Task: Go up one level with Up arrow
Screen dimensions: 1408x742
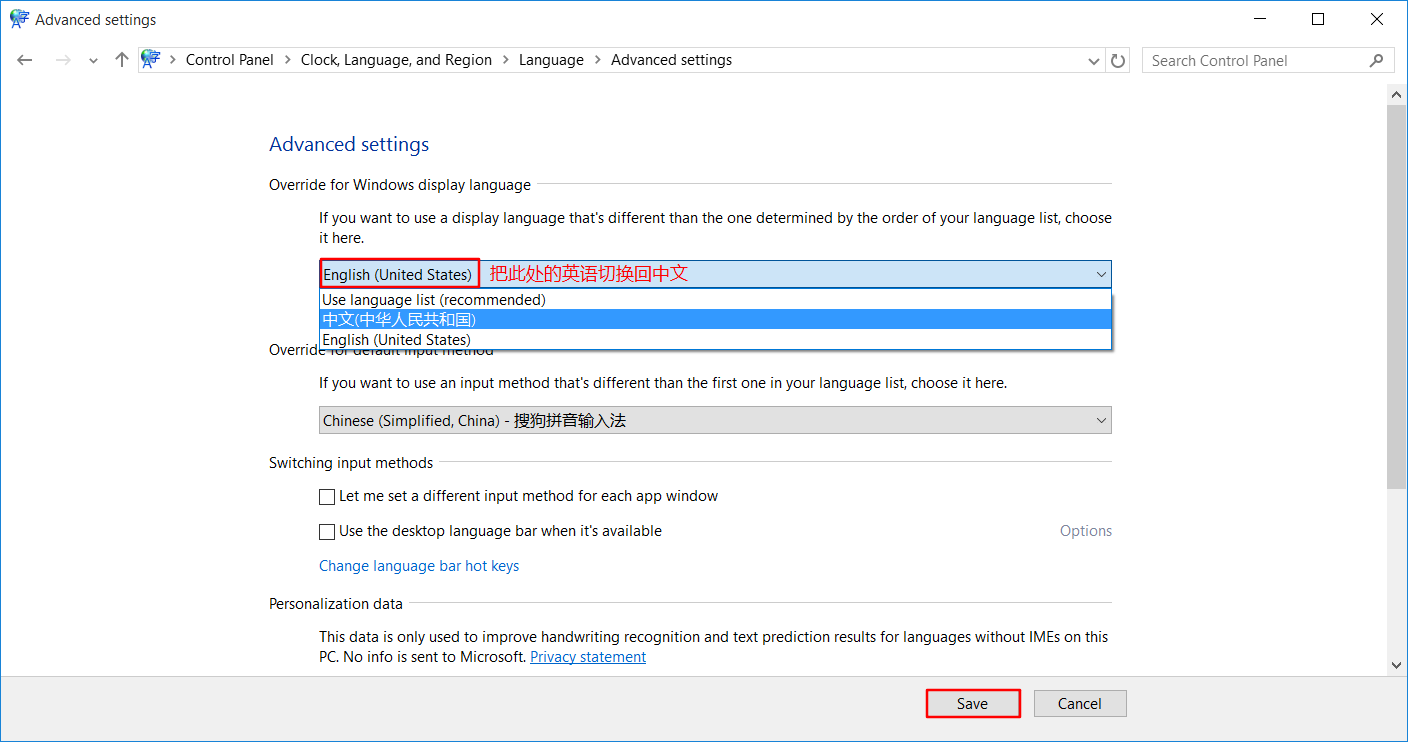Action: pos(122,60)
